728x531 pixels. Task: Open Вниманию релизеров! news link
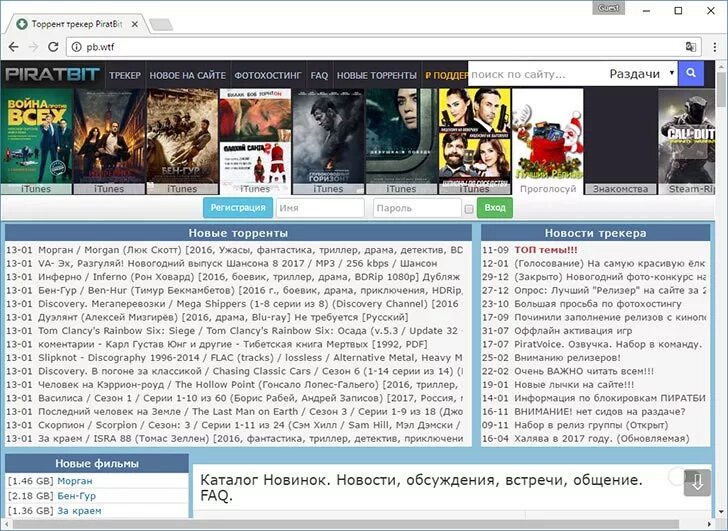point(567,358)
